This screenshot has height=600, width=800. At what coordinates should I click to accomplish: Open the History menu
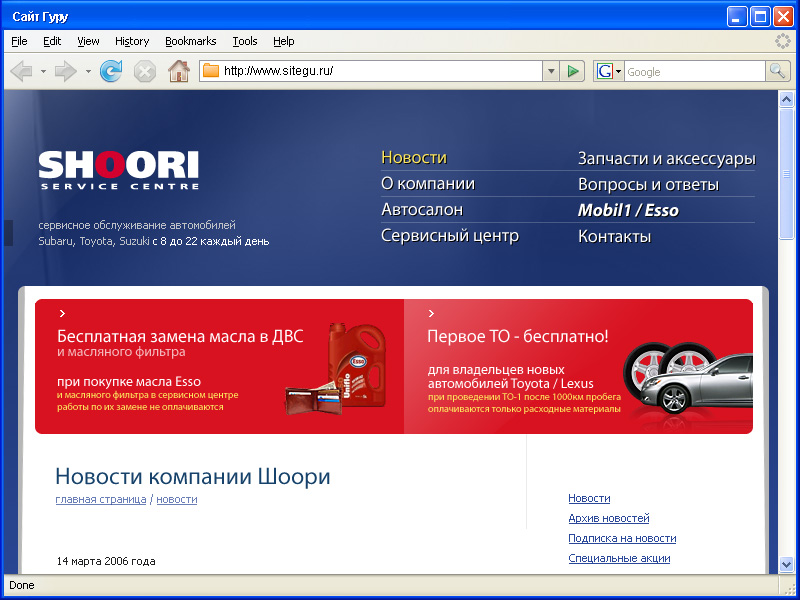tap(132, 41)
